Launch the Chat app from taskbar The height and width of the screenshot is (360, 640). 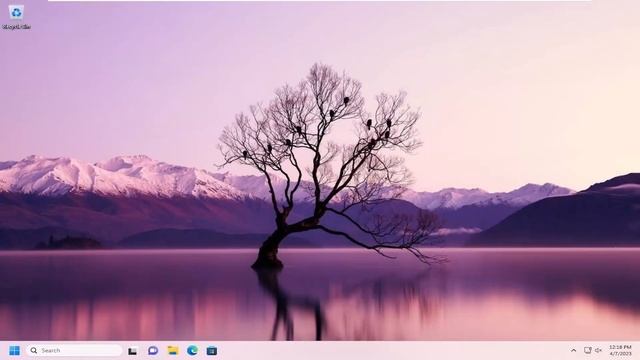tap(153, 350)
